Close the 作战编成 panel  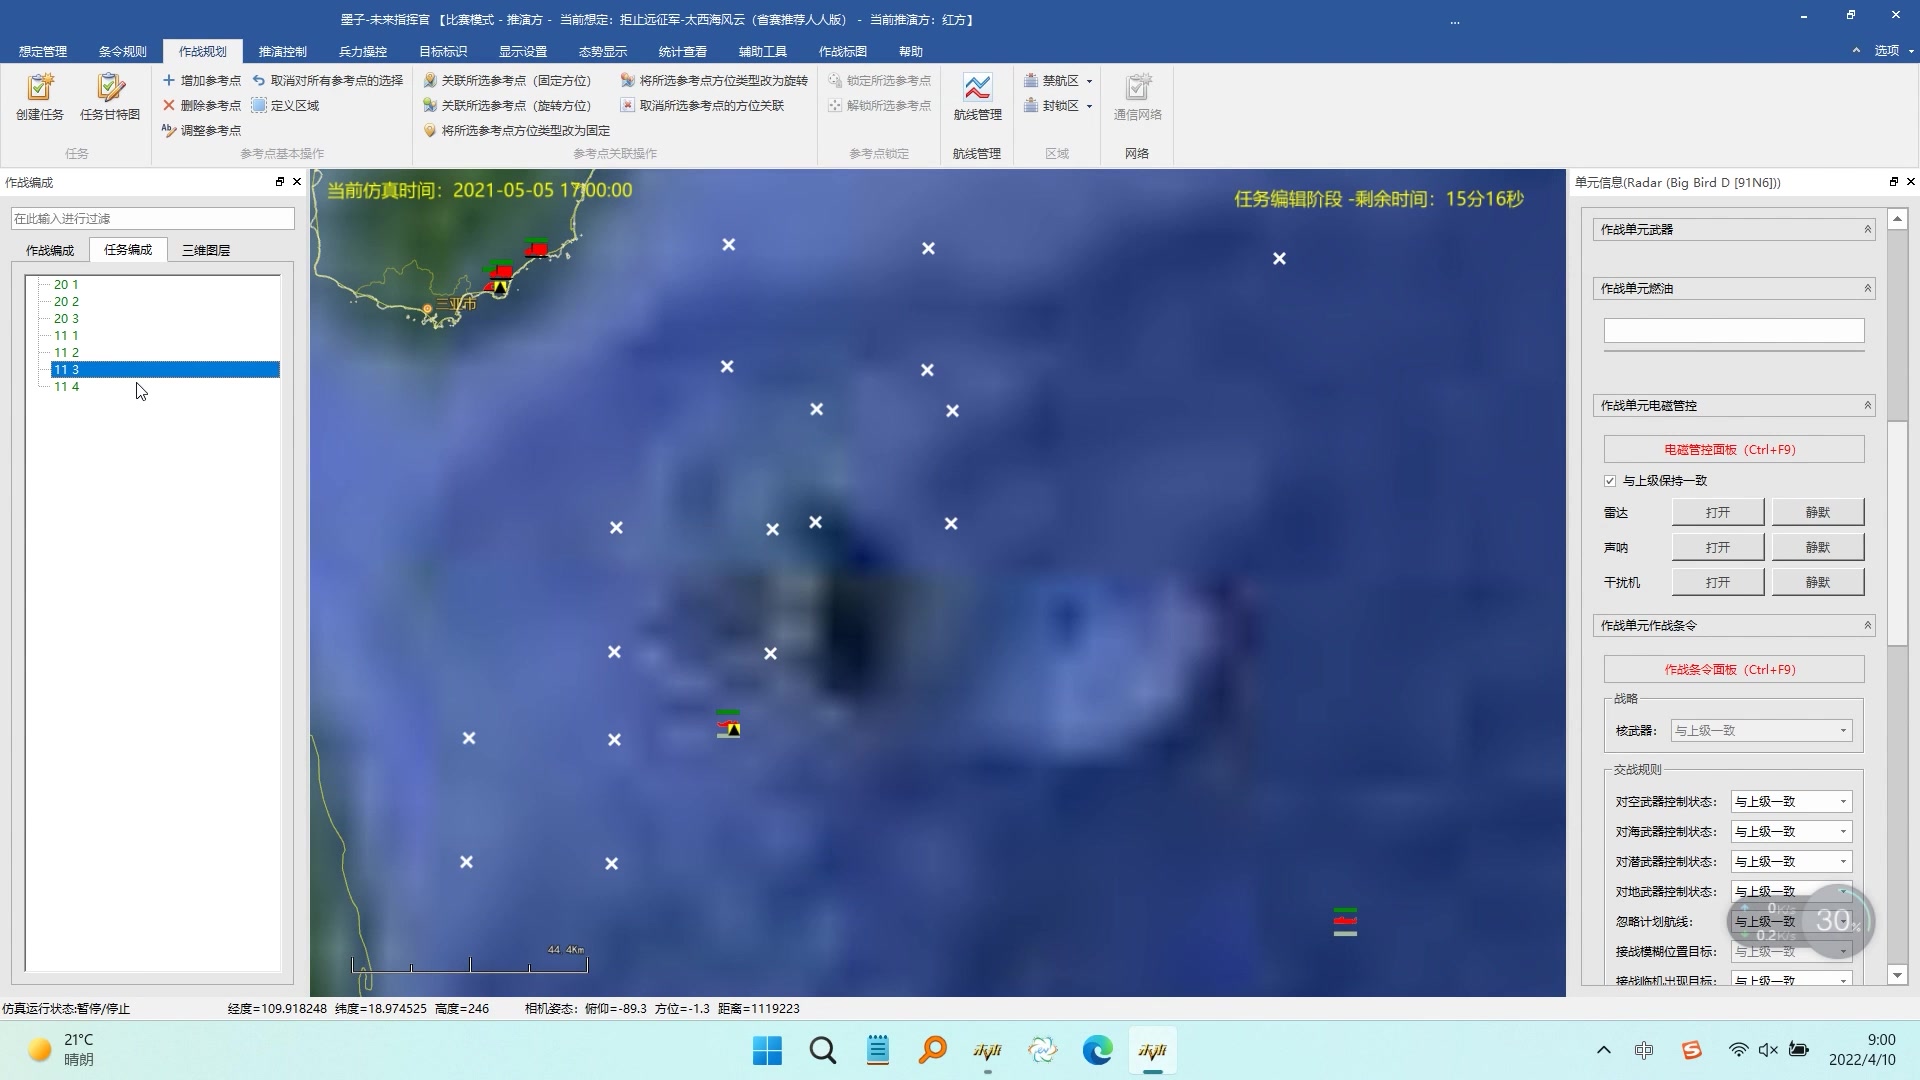[x=297, y=182]
